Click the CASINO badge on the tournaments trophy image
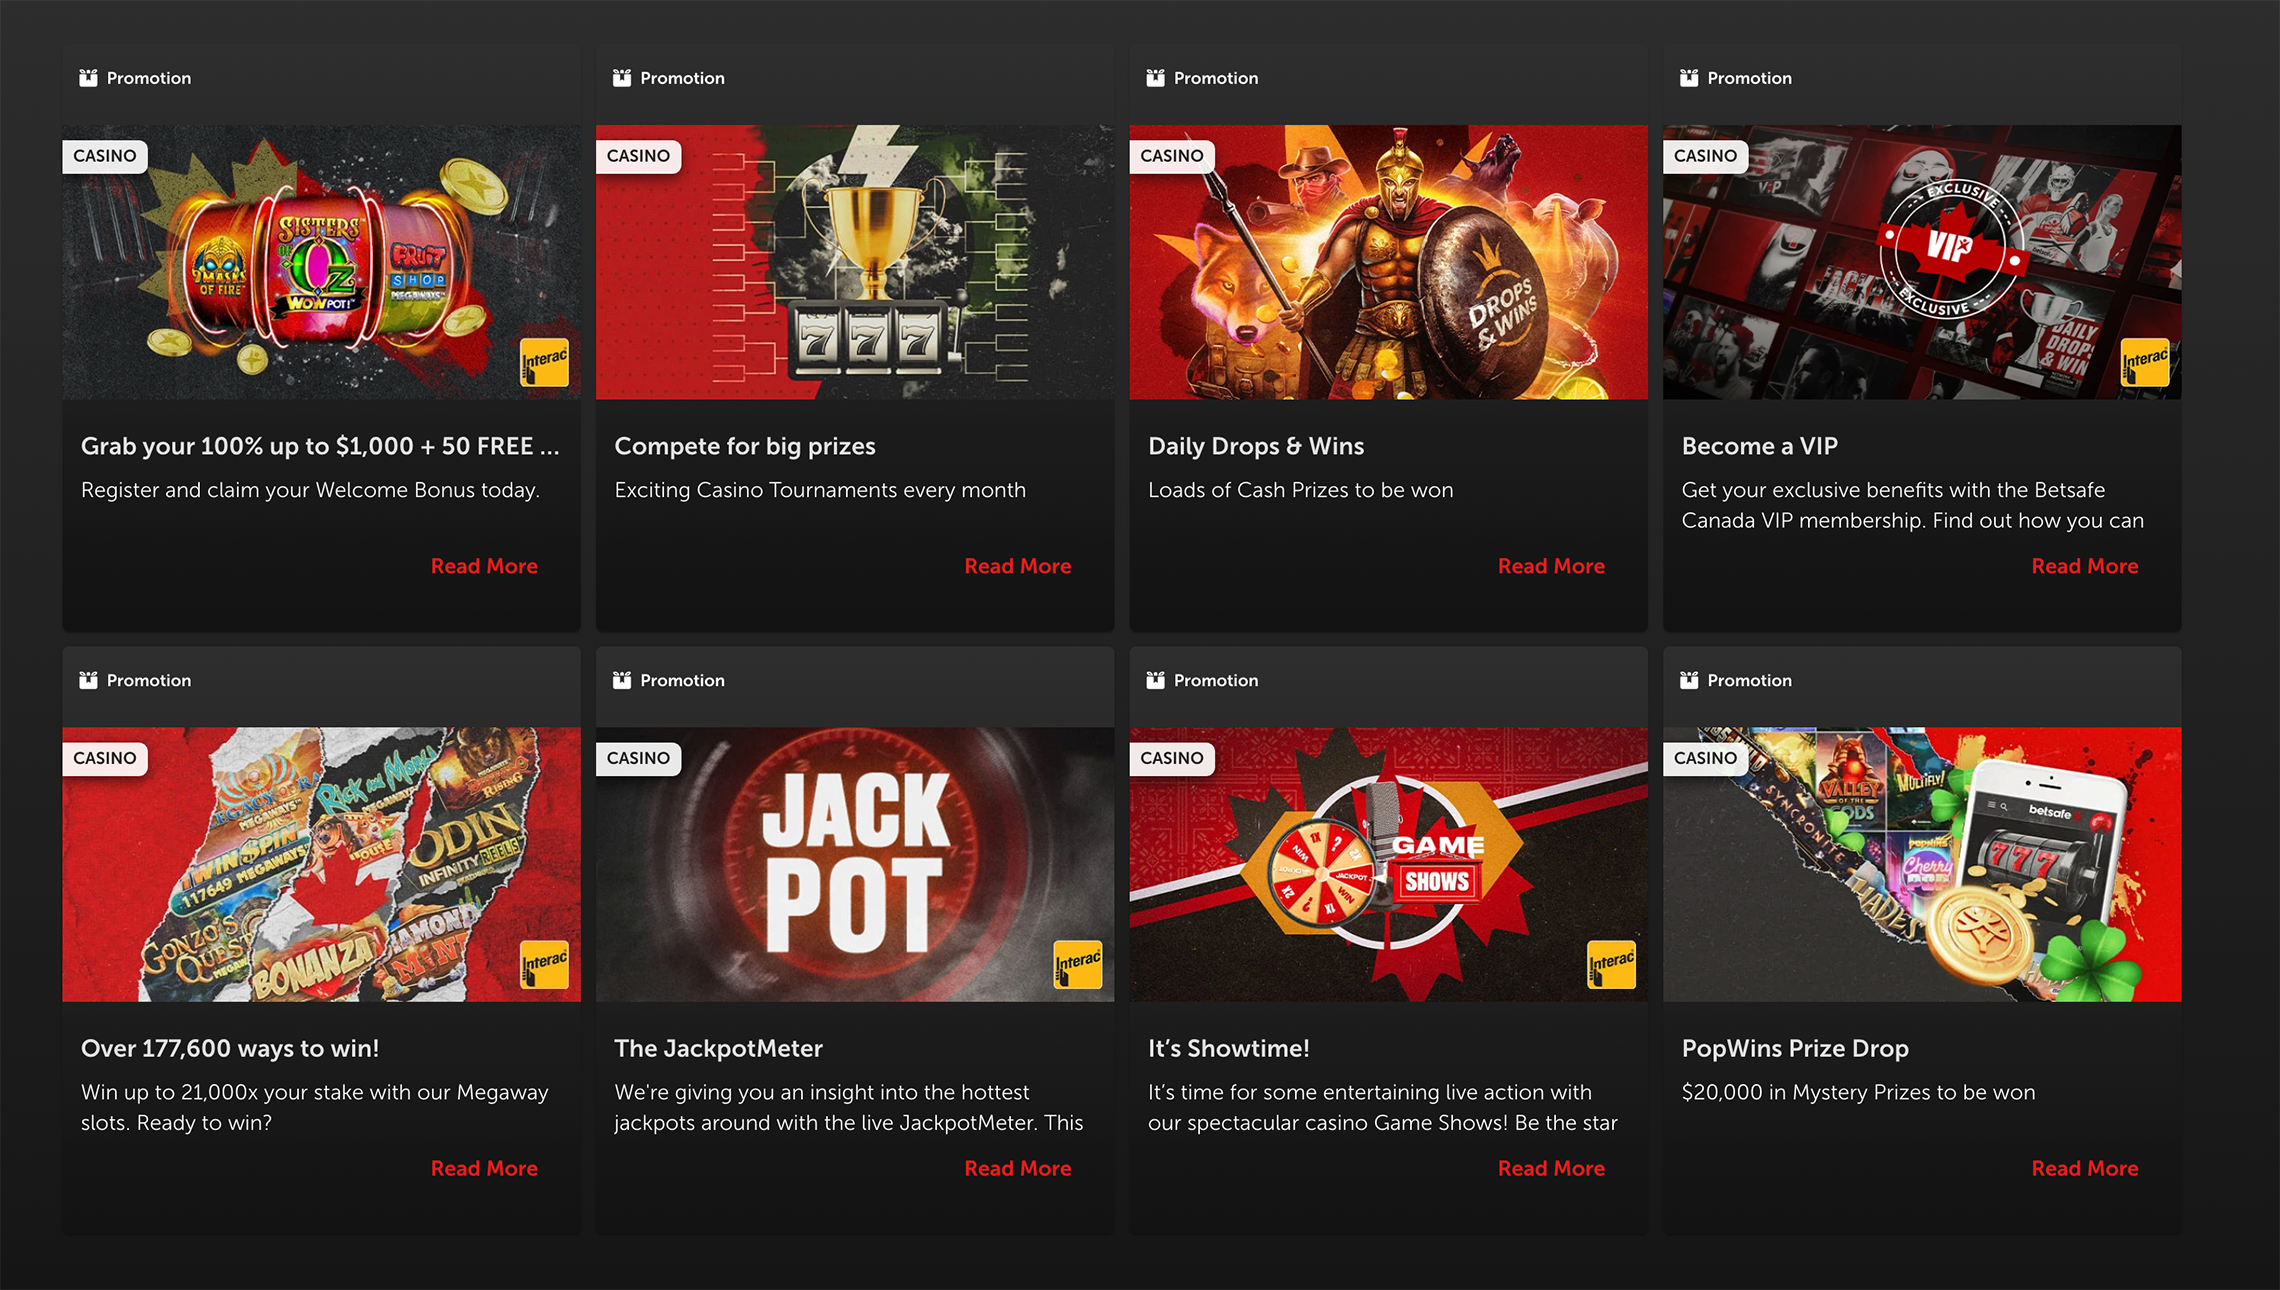Viewport: 2280px width, 1290px height. (x=638, y=156)
